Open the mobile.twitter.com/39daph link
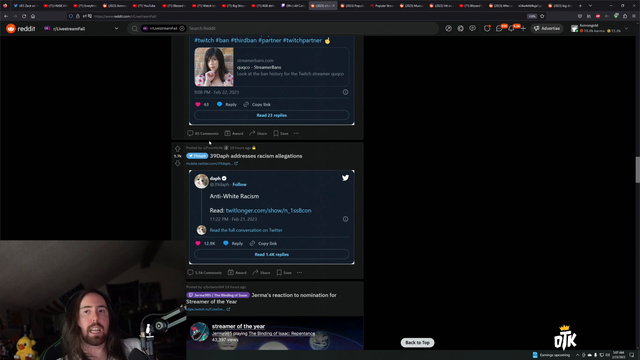 (x=211, y=164)
